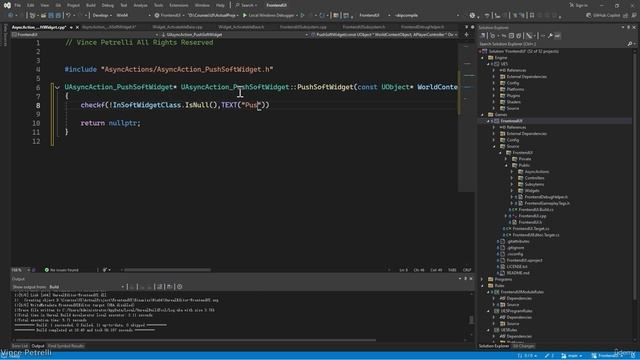Open the GitHub Copilot button
The height and width of the screenshot is (360, 640).
[x=602, y=15]
